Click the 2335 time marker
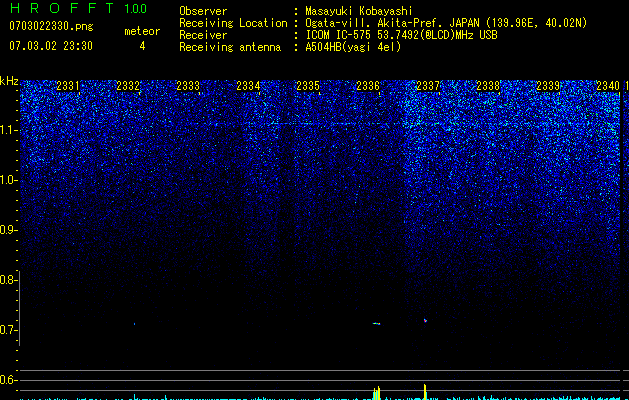Viewport: 629px width, 400px height. [x=308, y=86]
